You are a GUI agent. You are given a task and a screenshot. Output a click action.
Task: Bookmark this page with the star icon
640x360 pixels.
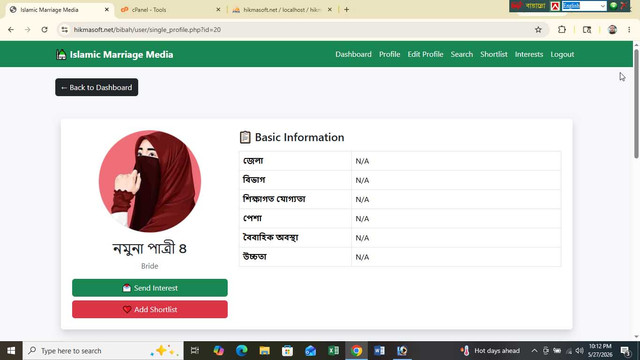pyautogui.click(x=538, y=30)
